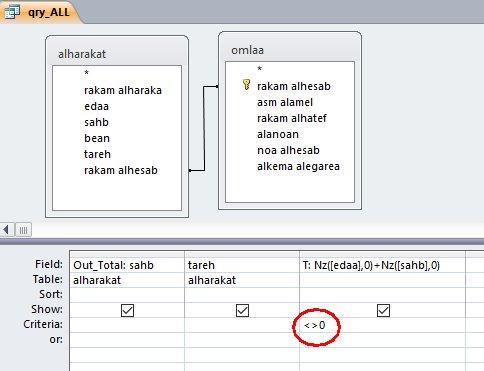Click the join line between the tables

pyautogui.click(x=204, y=128)
